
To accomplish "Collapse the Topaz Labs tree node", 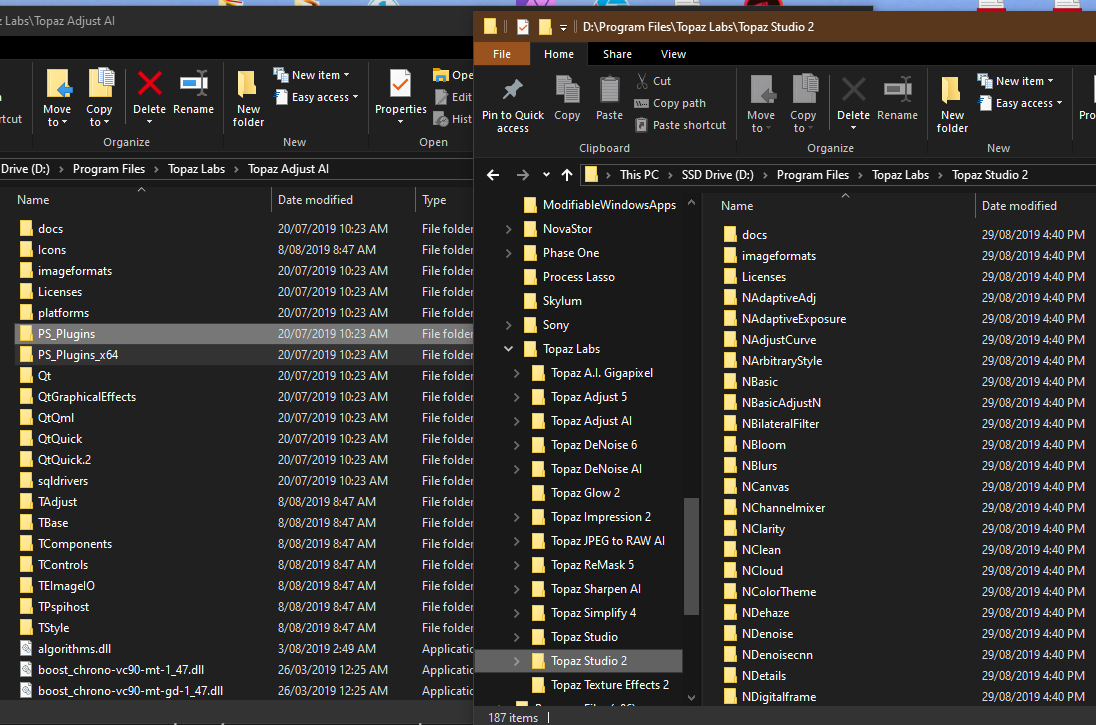I will pos(508,349).
